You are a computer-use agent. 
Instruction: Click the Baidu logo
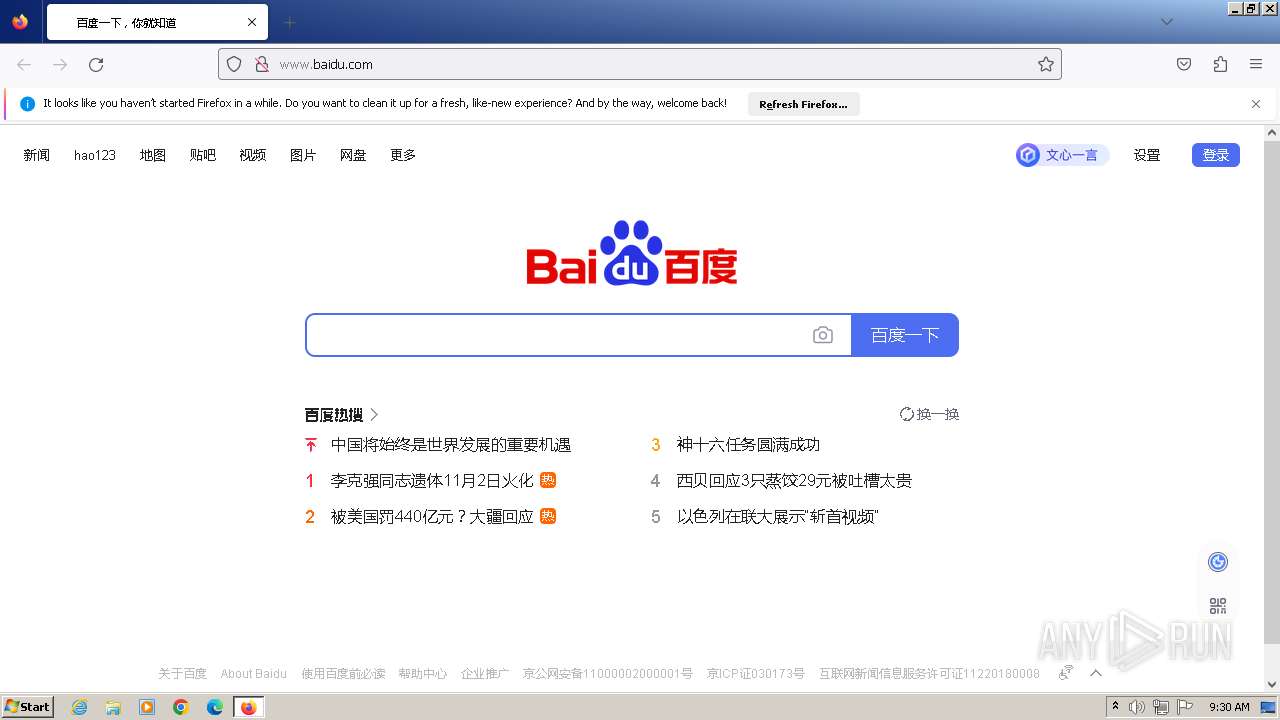[632, 253]
